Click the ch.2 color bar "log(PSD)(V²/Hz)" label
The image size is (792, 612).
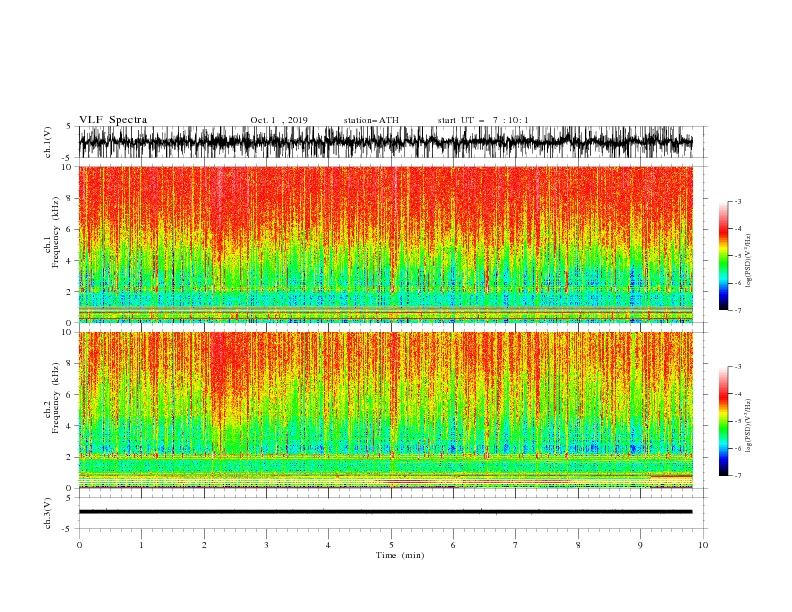tap(749, 426)
